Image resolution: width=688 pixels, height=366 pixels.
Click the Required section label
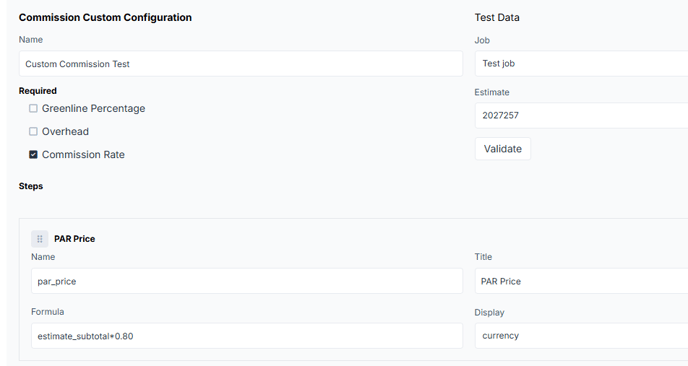[38, 91]
